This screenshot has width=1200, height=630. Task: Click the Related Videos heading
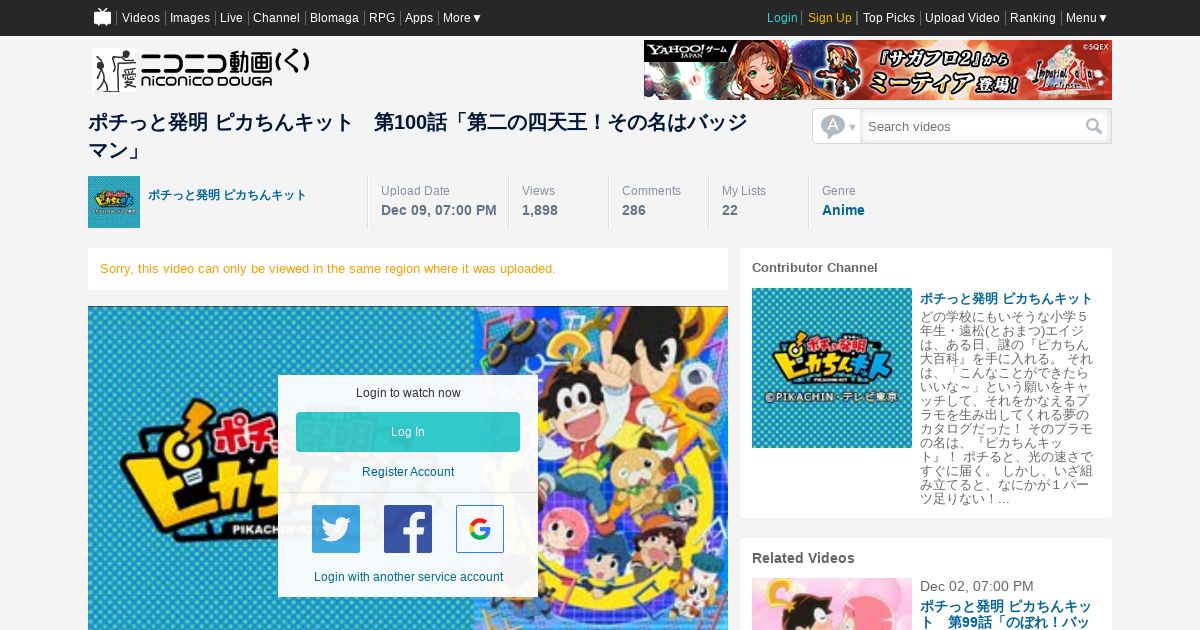coord(803,558)
